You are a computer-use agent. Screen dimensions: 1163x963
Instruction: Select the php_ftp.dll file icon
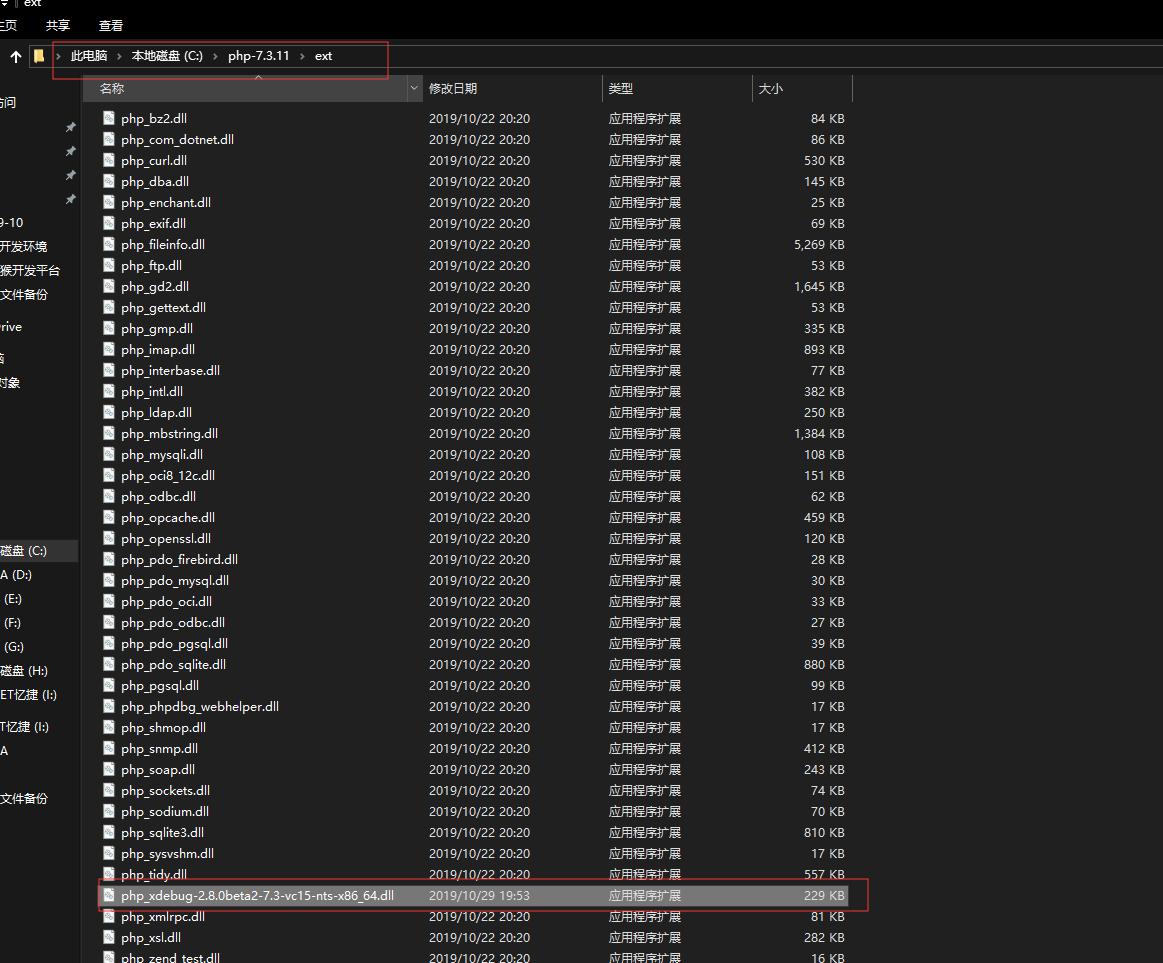point(108,265)
